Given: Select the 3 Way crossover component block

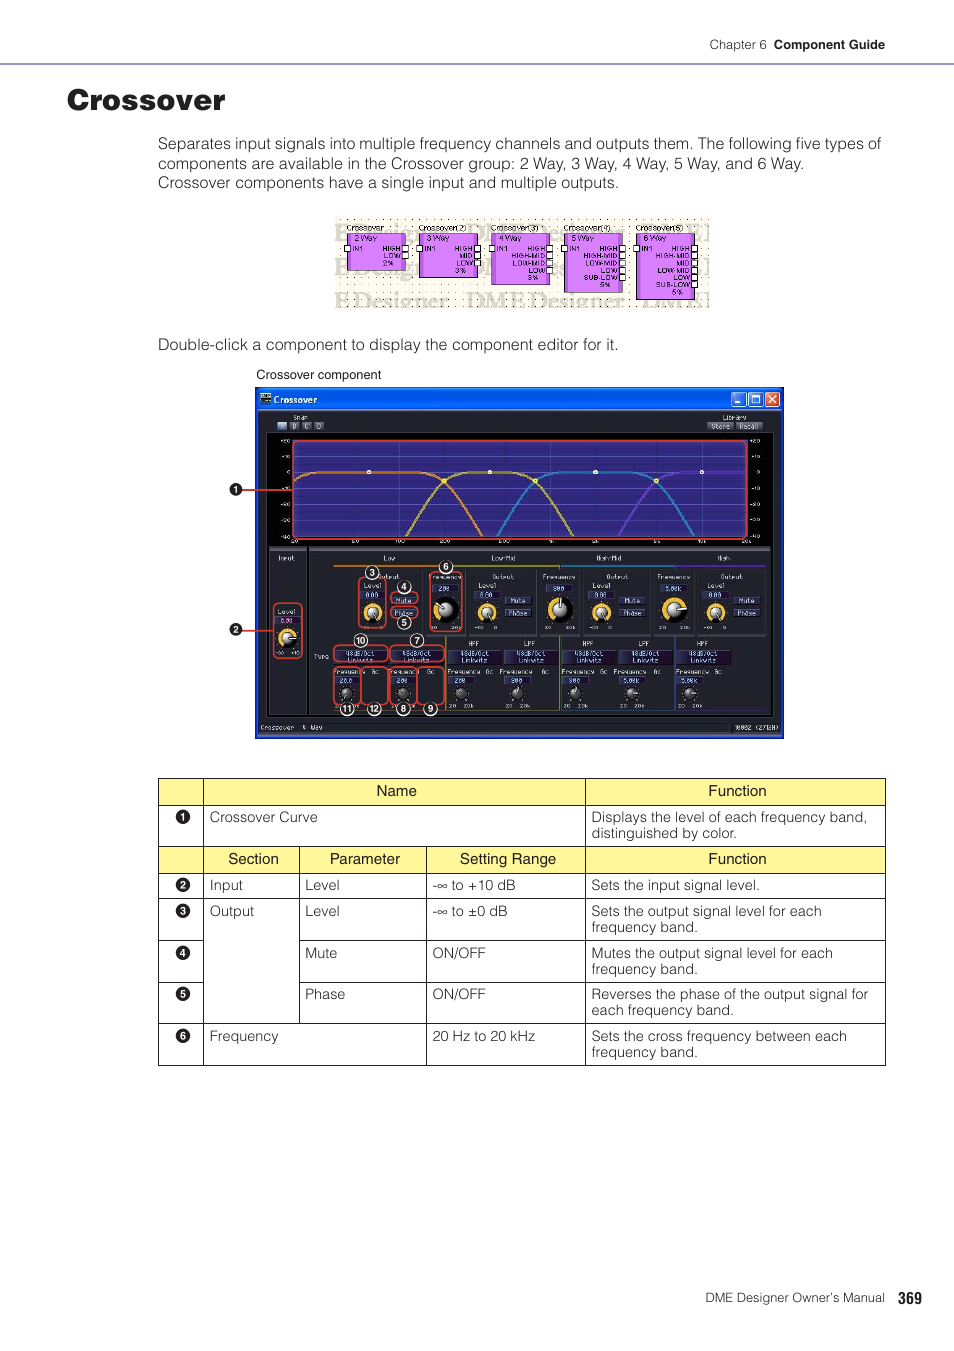Looking at the screenshot, I should (448, 255).
